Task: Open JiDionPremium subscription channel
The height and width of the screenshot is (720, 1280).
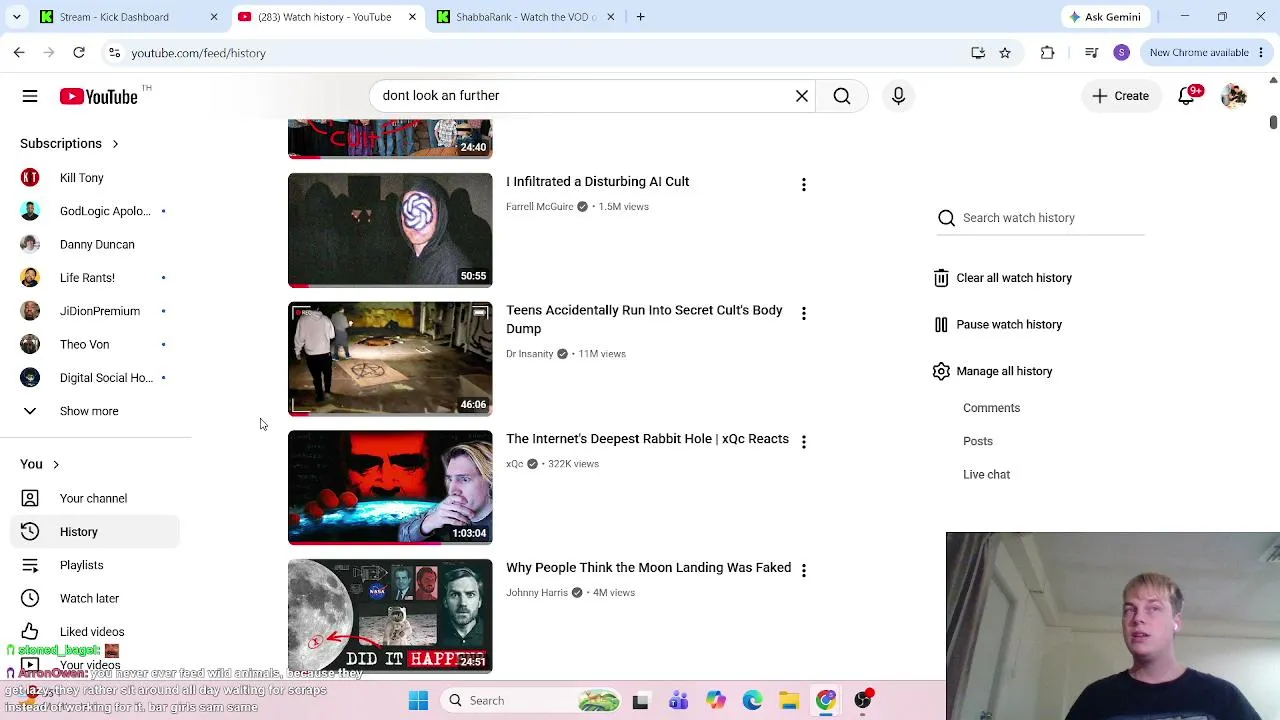Action: point(95,311)
